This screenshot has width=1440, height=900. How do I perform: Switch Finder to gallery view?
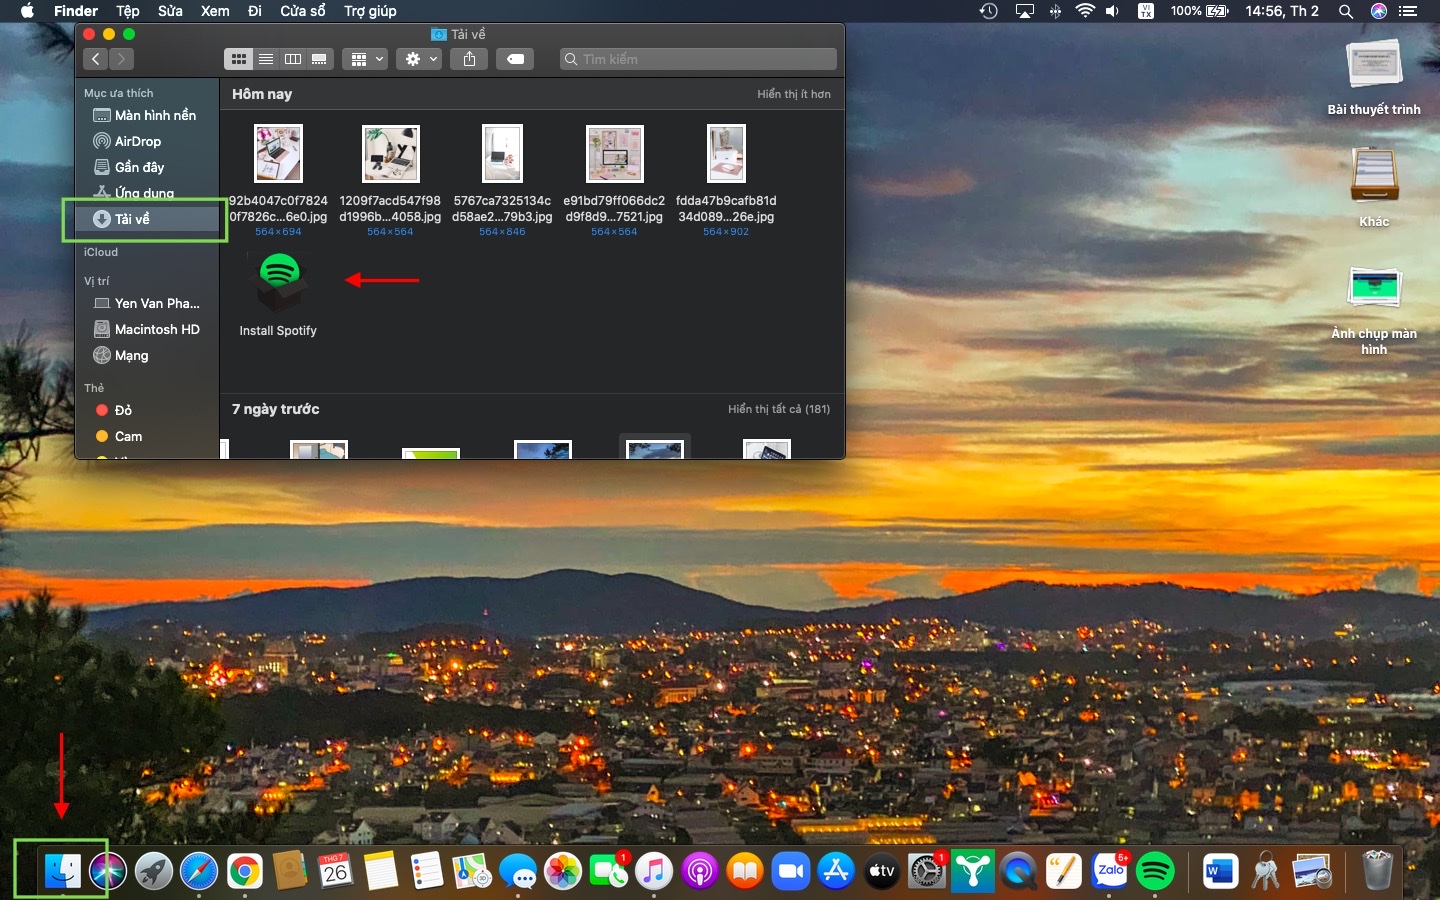coord(319,59)
